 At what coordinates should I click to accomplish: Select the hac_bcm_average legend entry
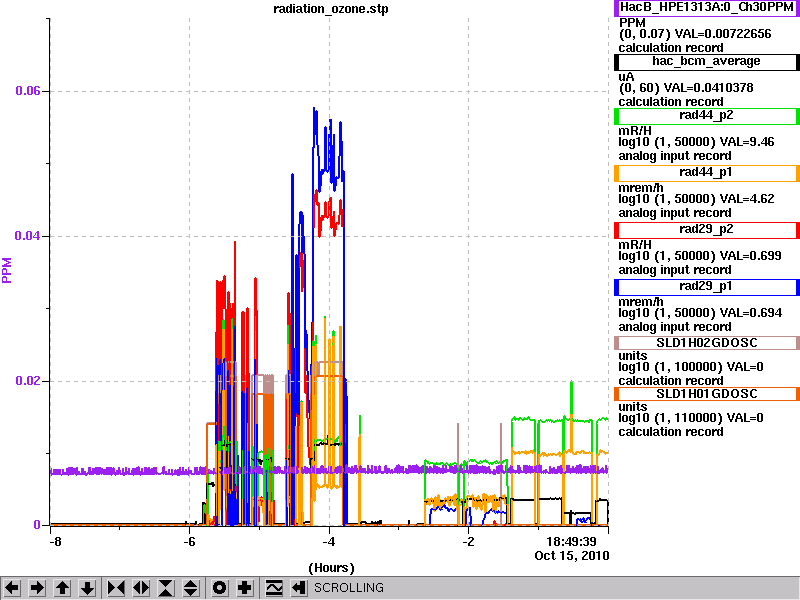(x=707, y=62)
